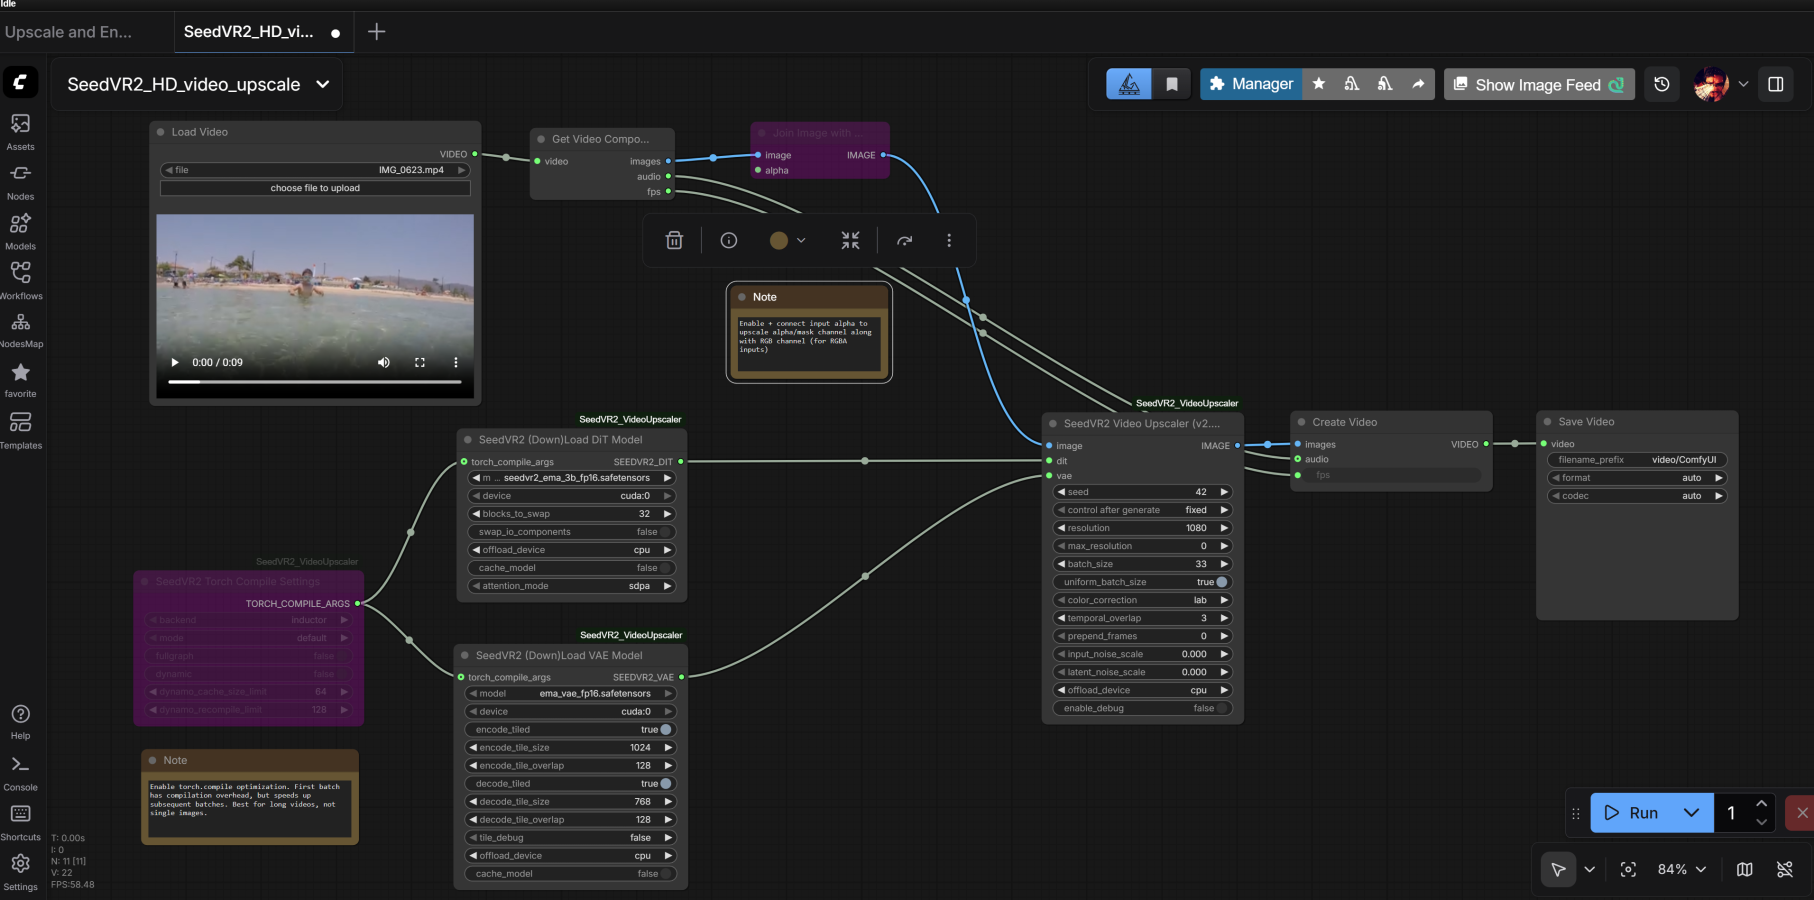The height and width of the screenshot is (900, 1814).
Task: Enable uniform_batch_size in the Video Upscaler node
Action: click(x=1222, y=581)
